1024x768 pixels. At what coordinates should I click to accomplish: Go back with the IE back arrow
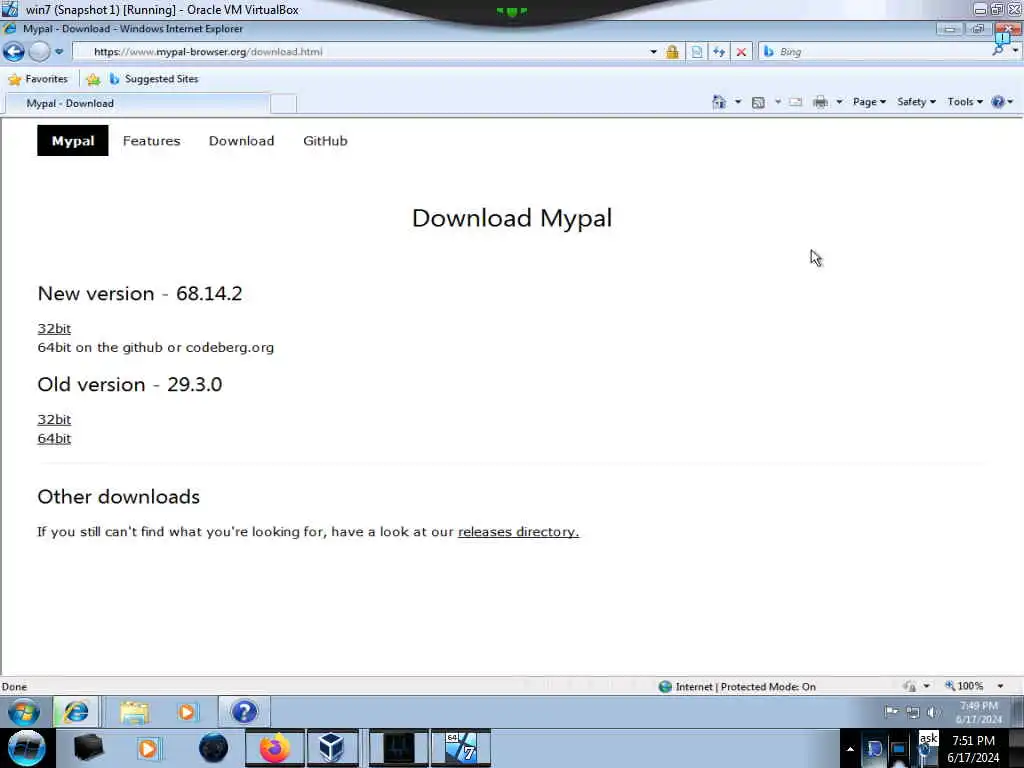coord(14,52)
